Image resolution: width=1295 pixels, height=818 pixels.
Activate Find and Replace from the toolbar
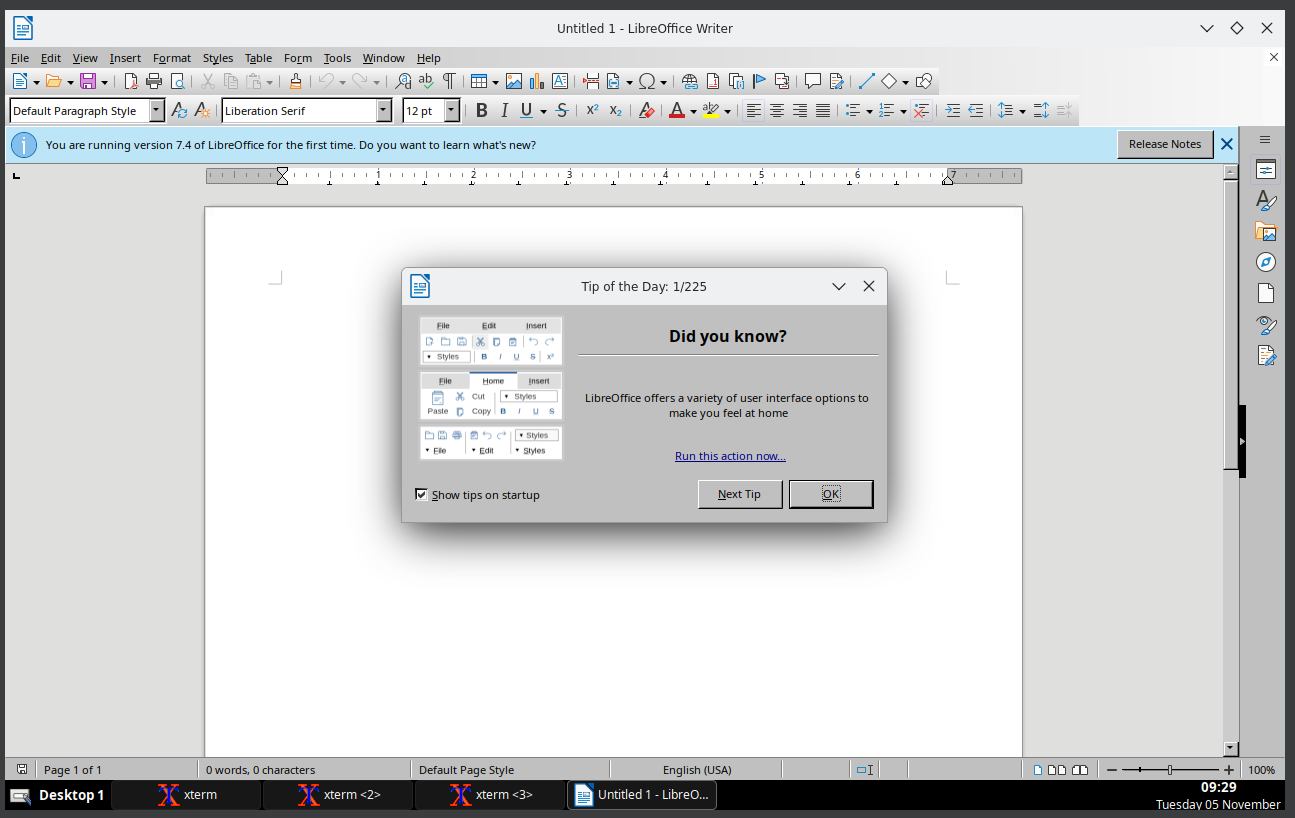click(403, 81)
